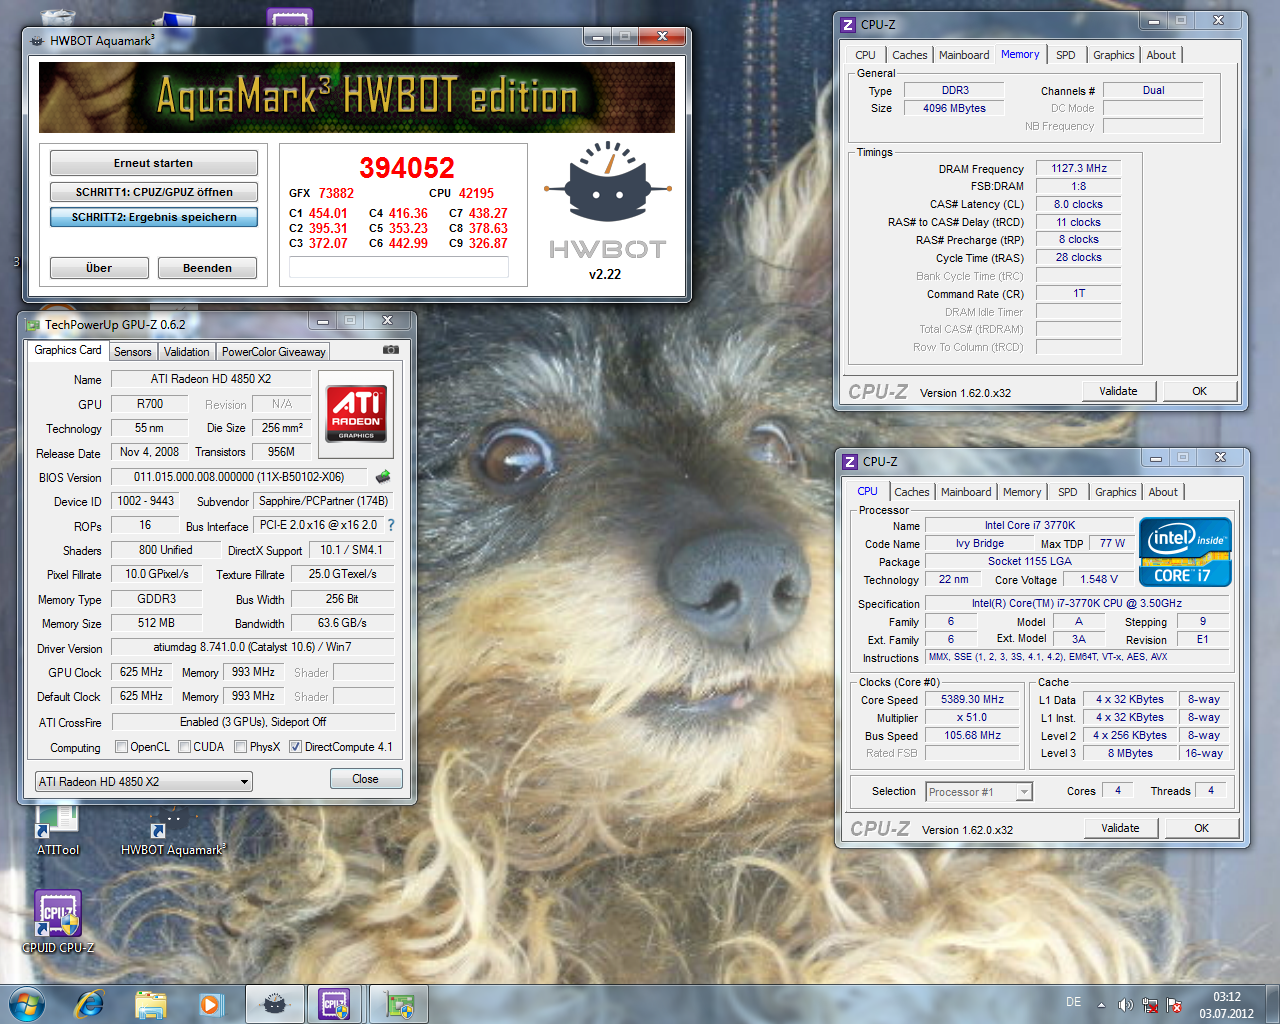Open the ATI Radeon HD 4850 X2 dropdown

click(143, 781)
